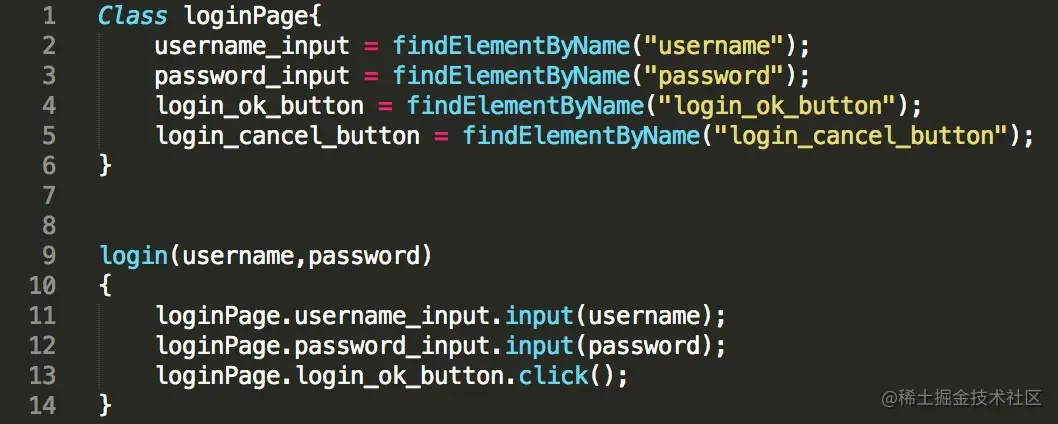The width and height of the screenshot is (1058, 424).
Task: Click input method on line 11
Action: click(539, 316)
